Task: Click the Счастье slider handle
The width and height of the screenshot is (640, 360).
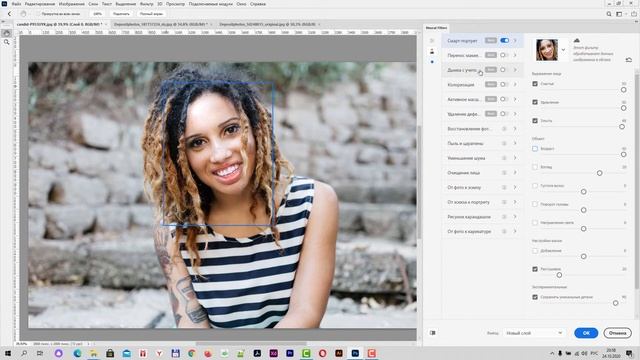Action: 623,90
